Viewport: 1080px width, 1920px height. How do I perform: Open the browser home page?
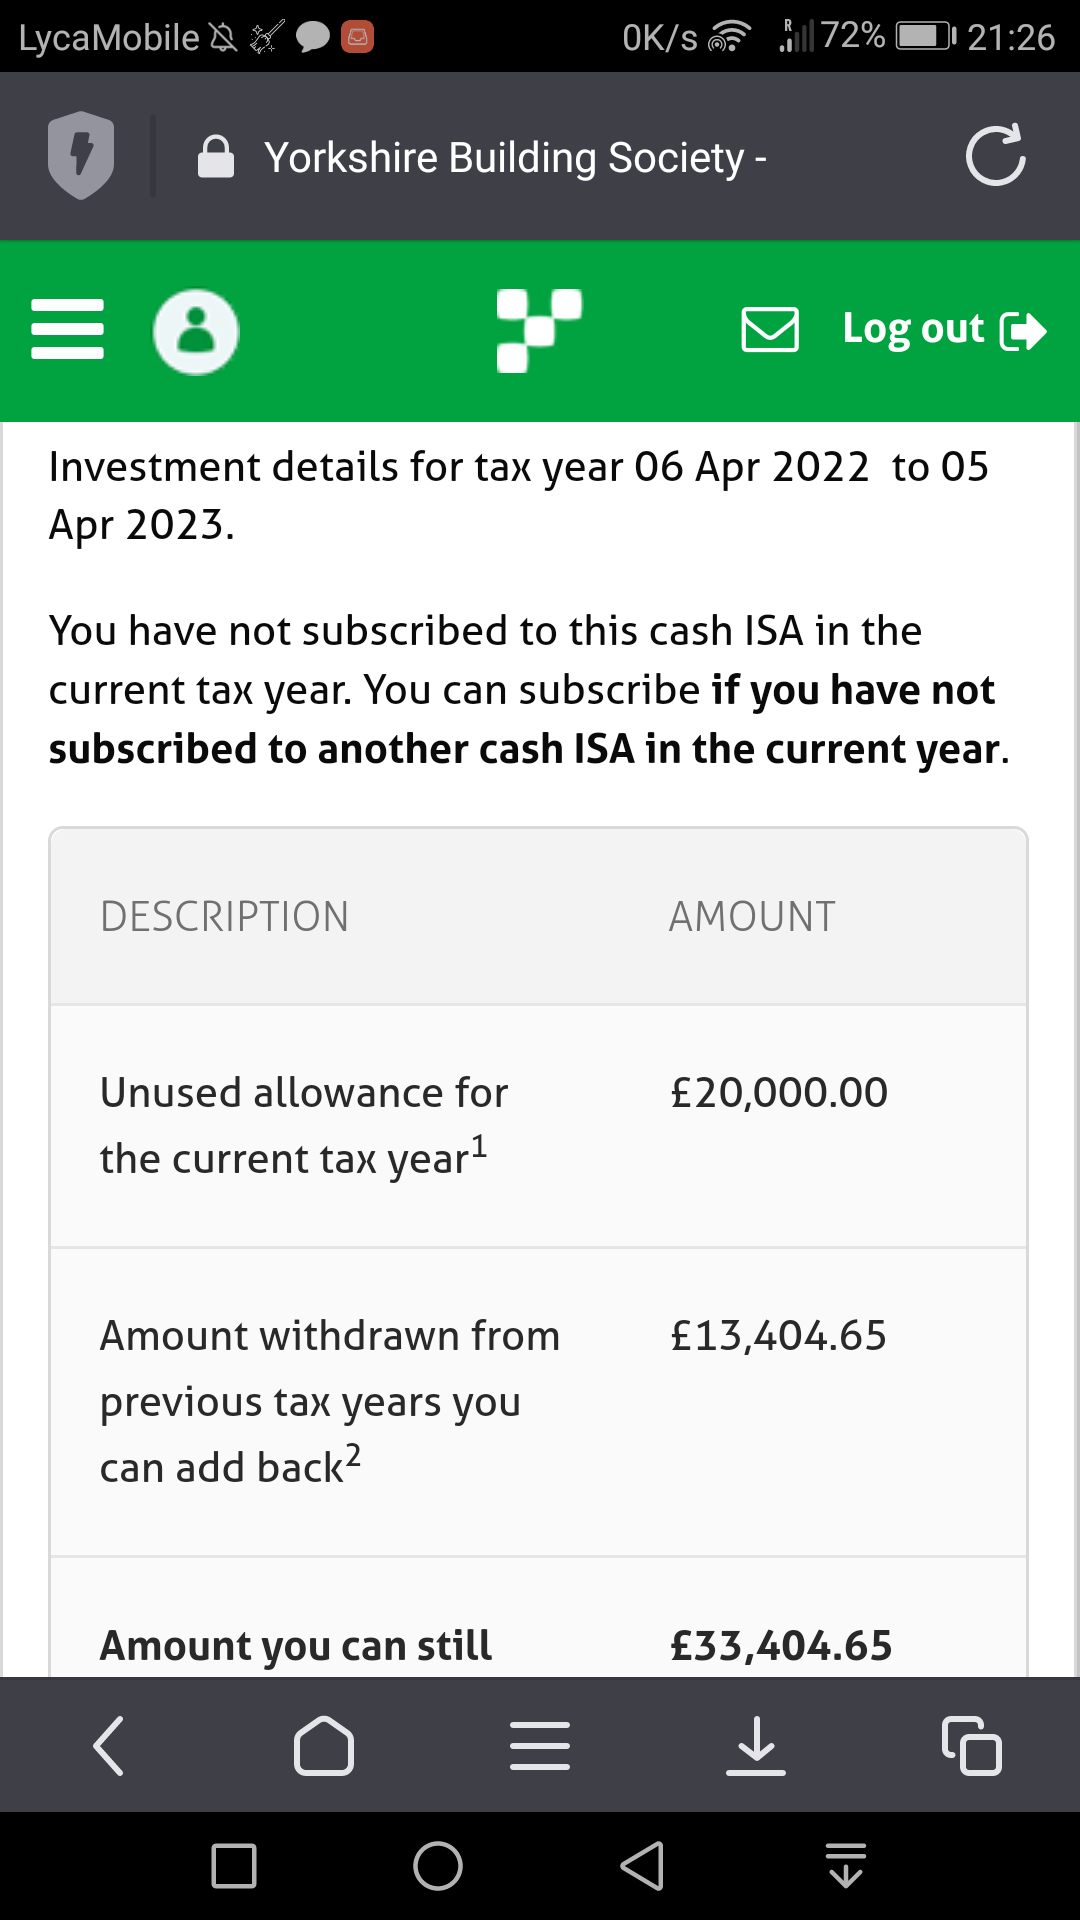click(x=324, y=1746)
